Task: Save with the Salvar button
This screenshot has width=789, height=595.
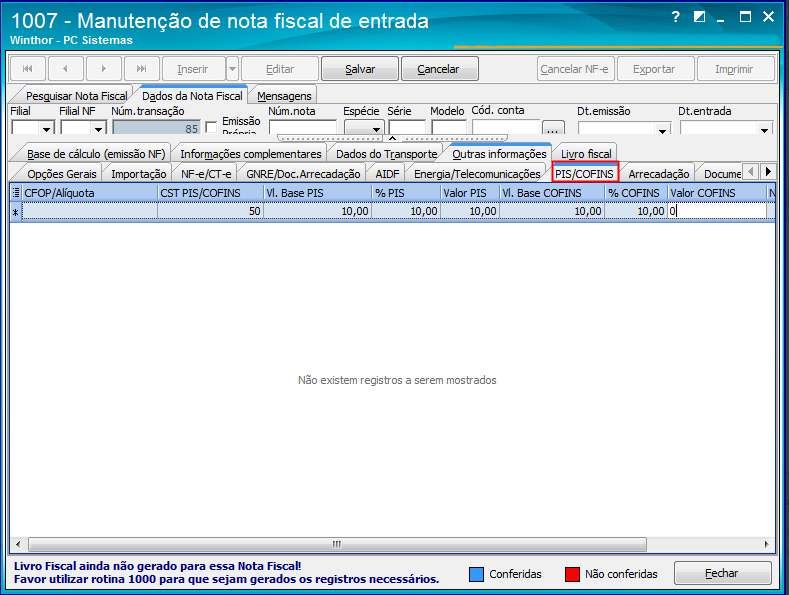Action: point(360,69)
